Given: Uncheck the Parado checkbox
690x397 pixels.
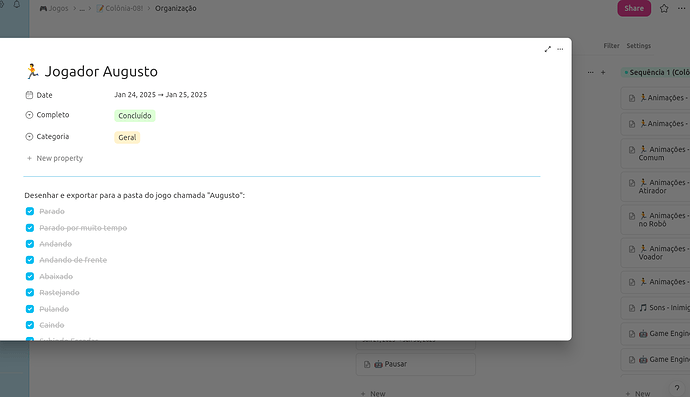Looking at the screenshot, I should 30,211.
